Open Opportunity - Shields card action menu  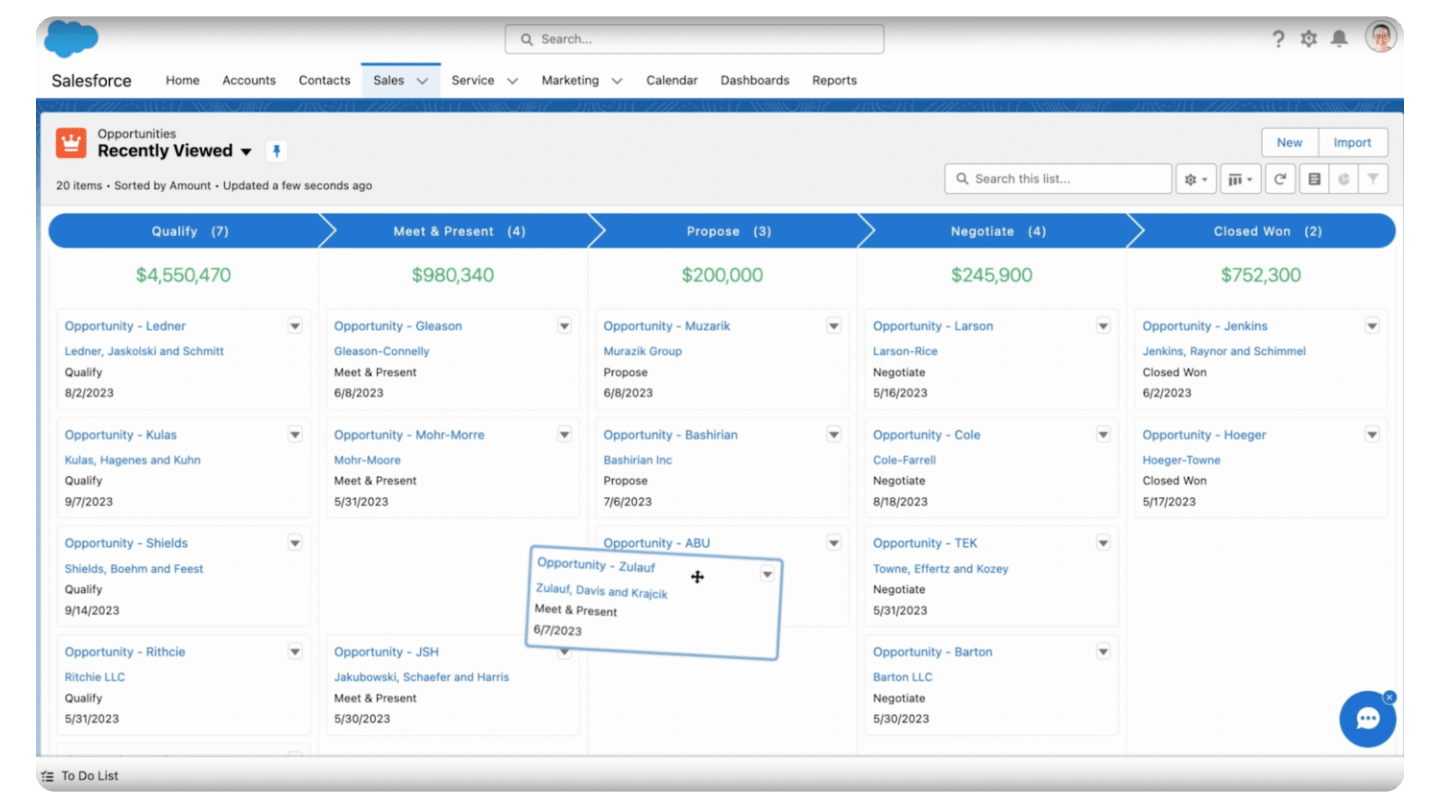295,543
